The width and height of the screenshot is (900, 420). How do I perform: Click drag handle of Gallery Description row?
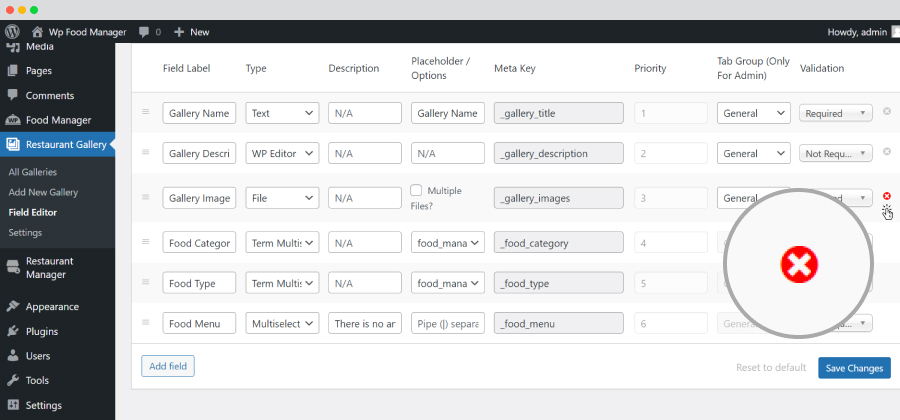click(x=146, y=151)
